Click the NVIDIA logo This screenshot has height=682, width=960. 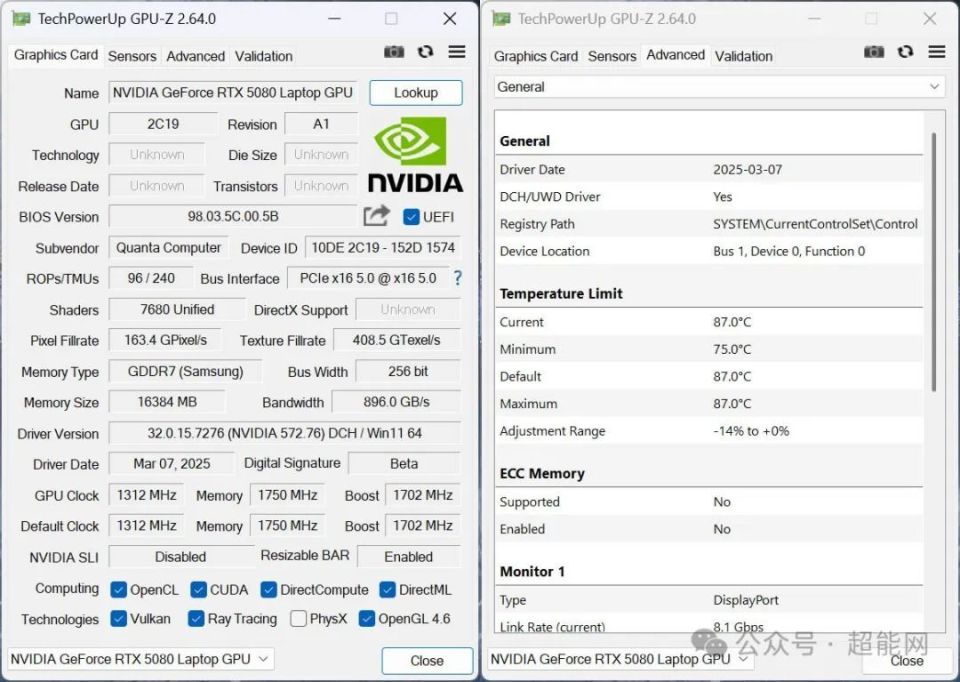(x=415, y=154)
